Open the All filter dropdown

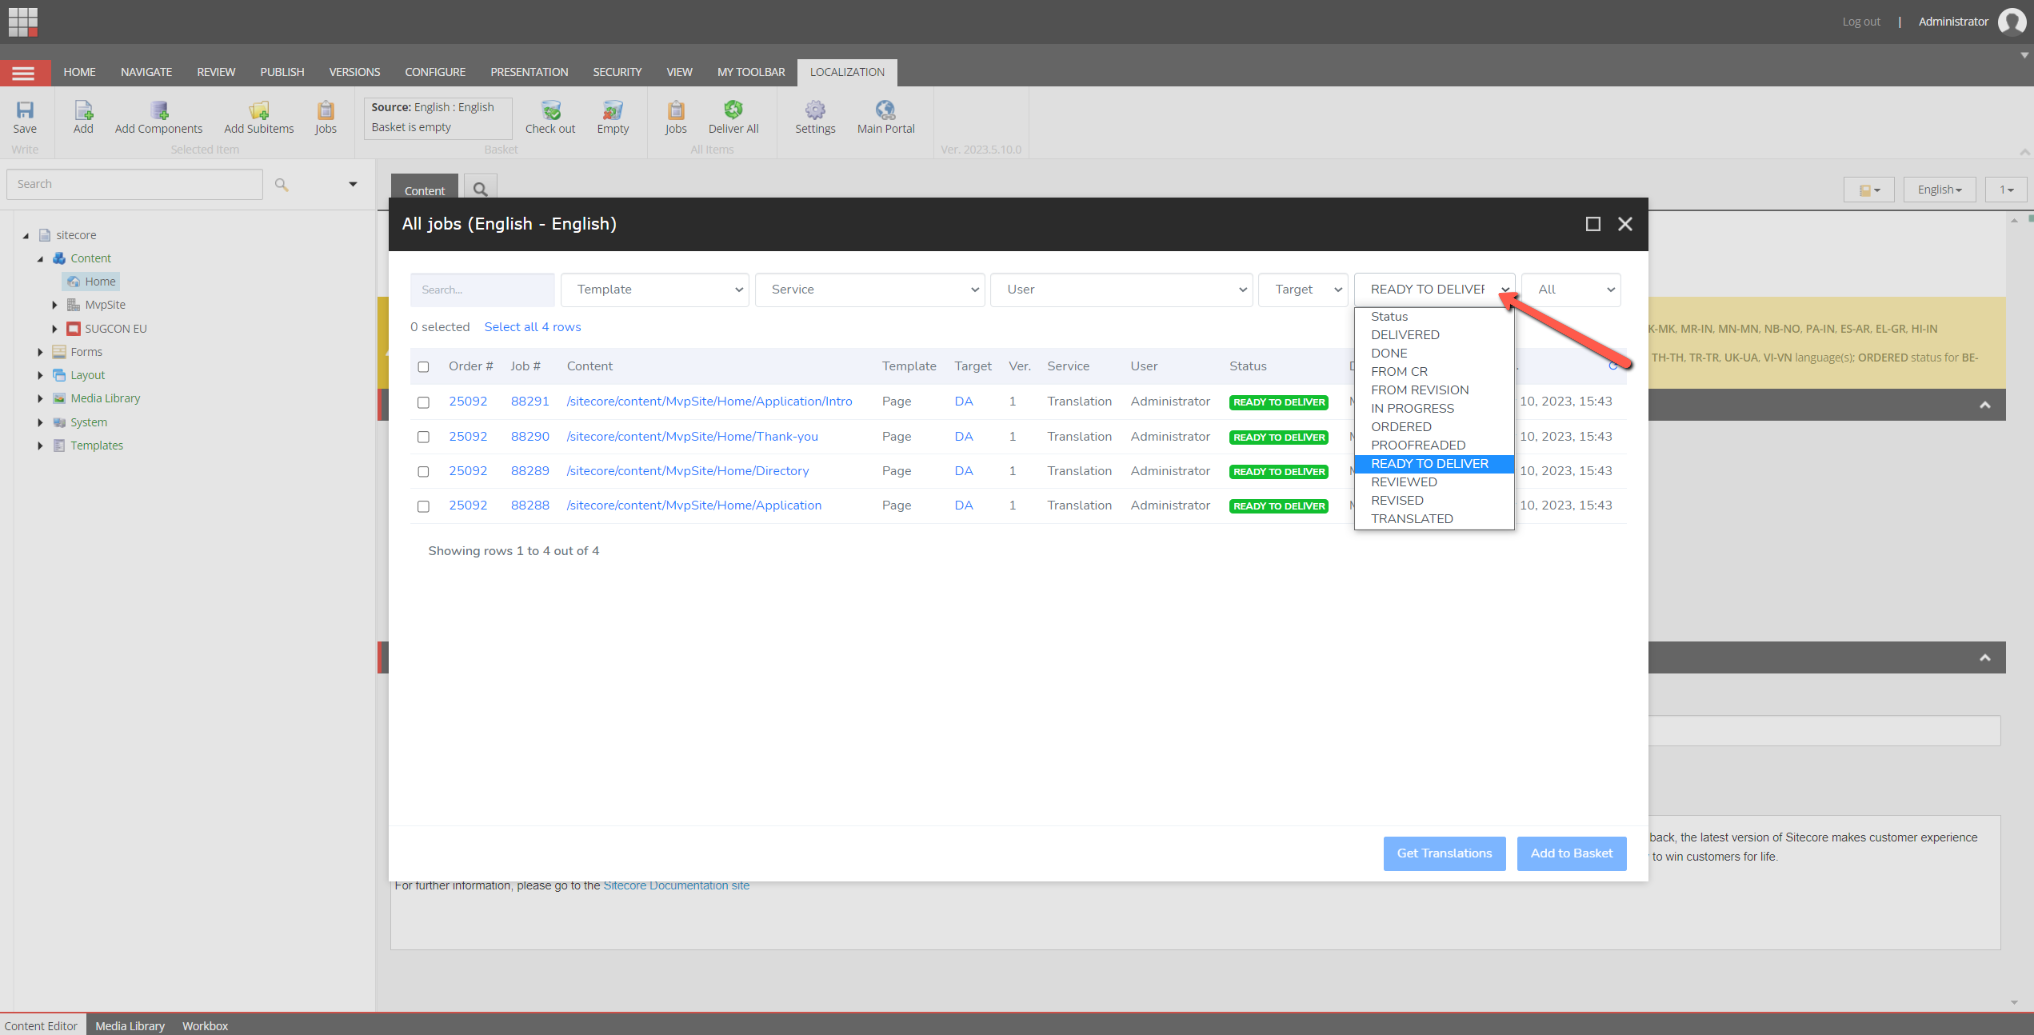click(x=1571, y=290)
